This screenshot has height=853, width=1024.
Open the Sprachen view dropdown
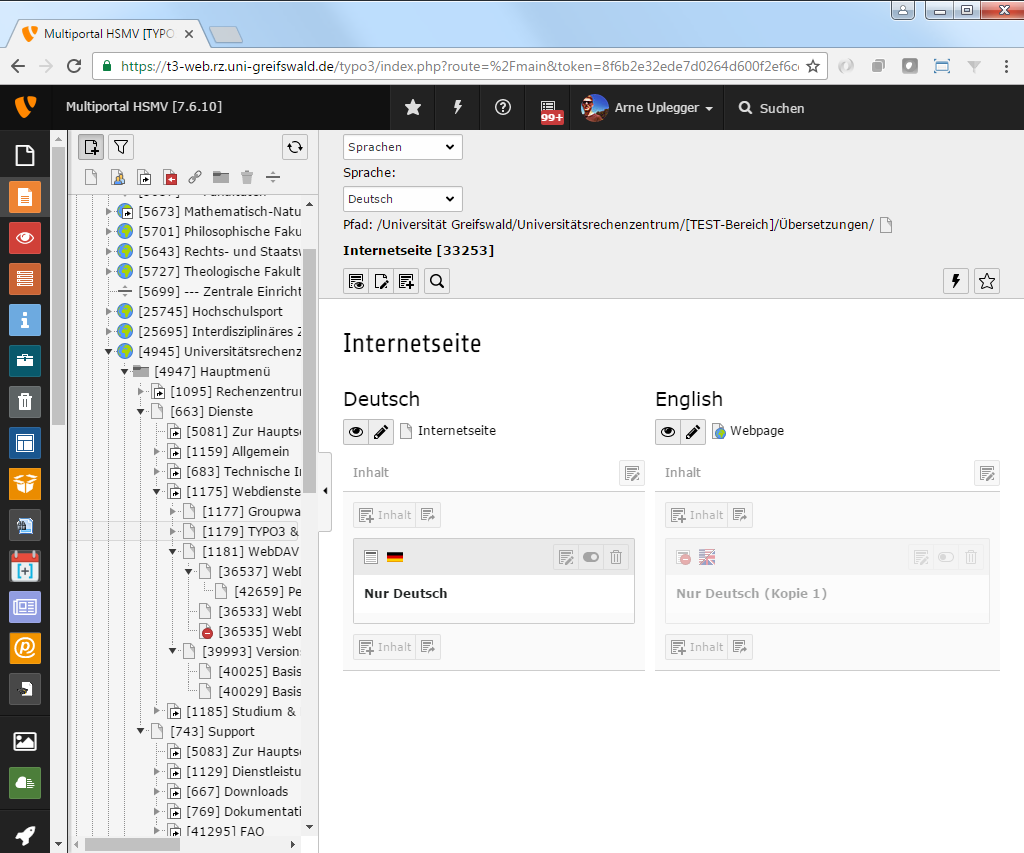tap(402, 147)
